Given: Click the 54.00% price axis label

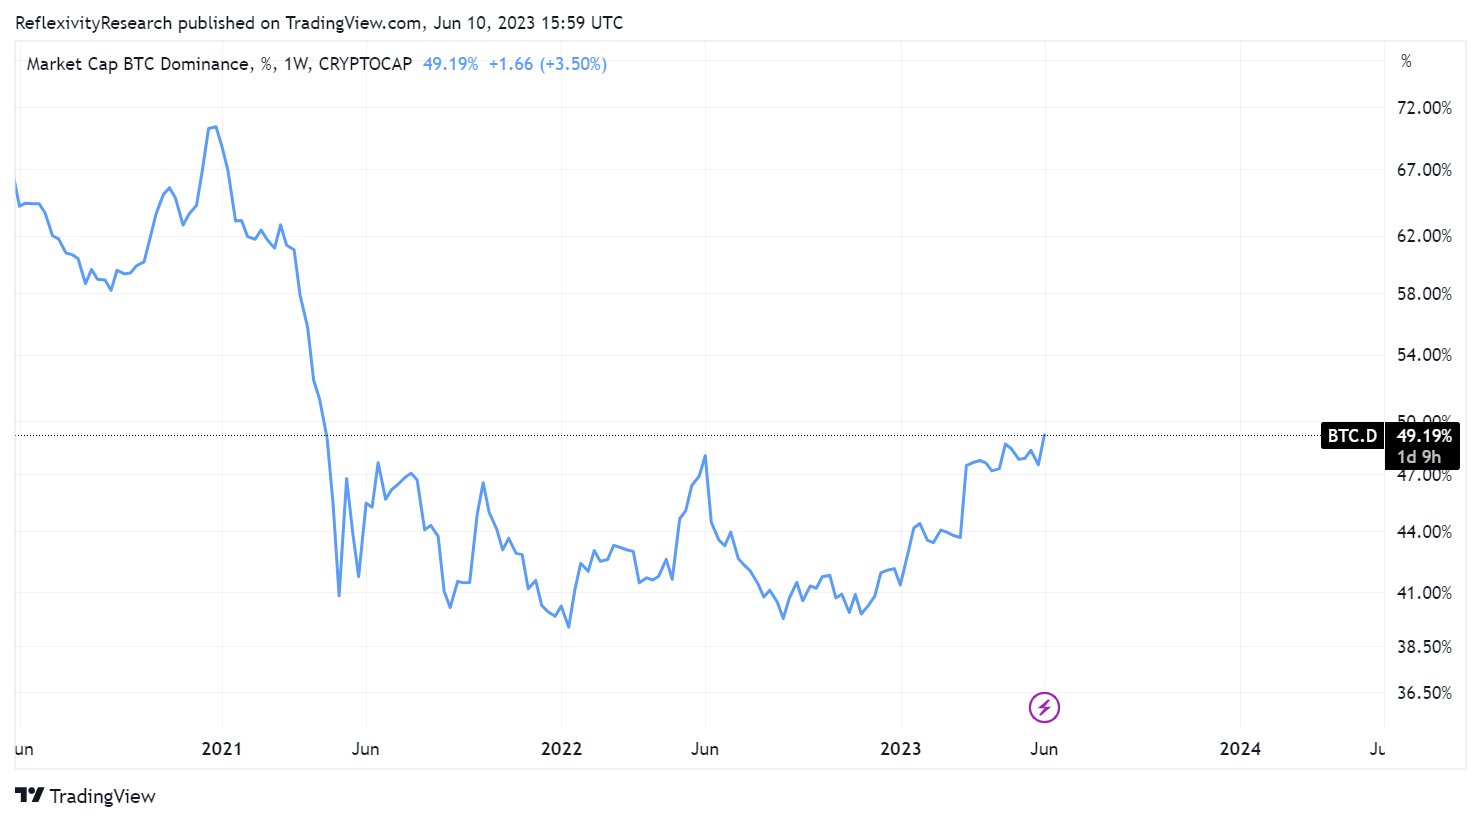Looking at the screenshot, I should pyautogui.click(x=1424, y=355).
